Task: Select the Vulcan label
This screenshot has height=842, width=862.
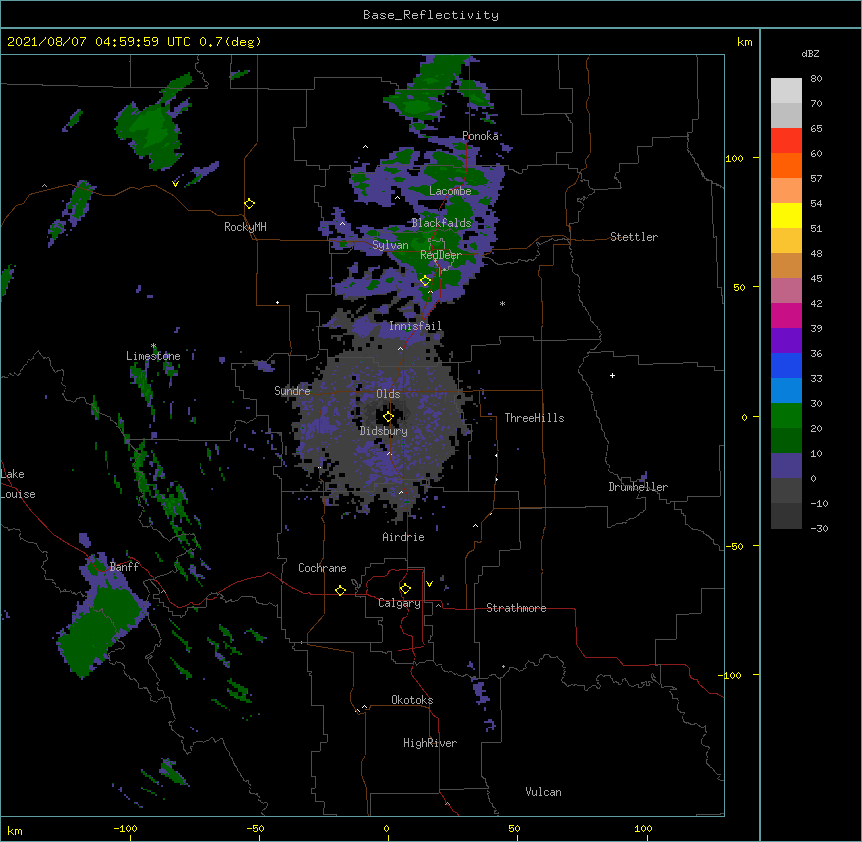Action: pos(543,792)
